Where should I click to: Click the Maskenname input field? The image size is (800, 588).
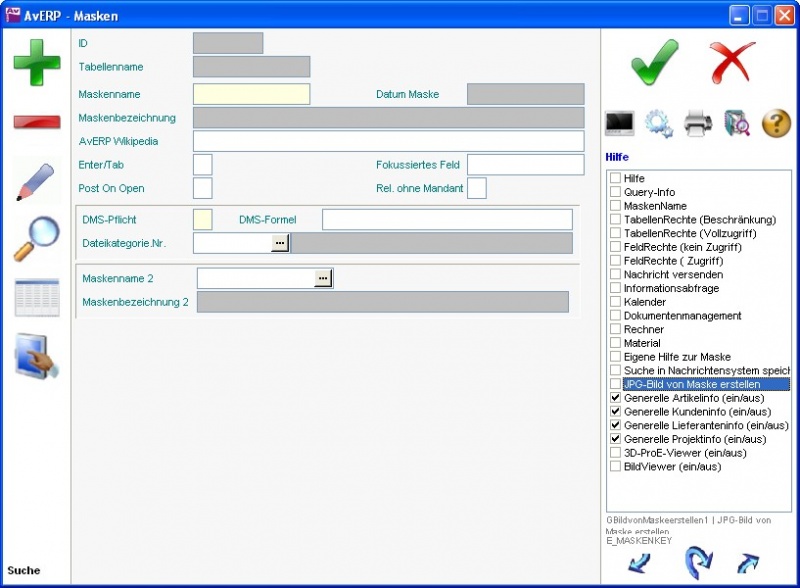tap(251, 95)
